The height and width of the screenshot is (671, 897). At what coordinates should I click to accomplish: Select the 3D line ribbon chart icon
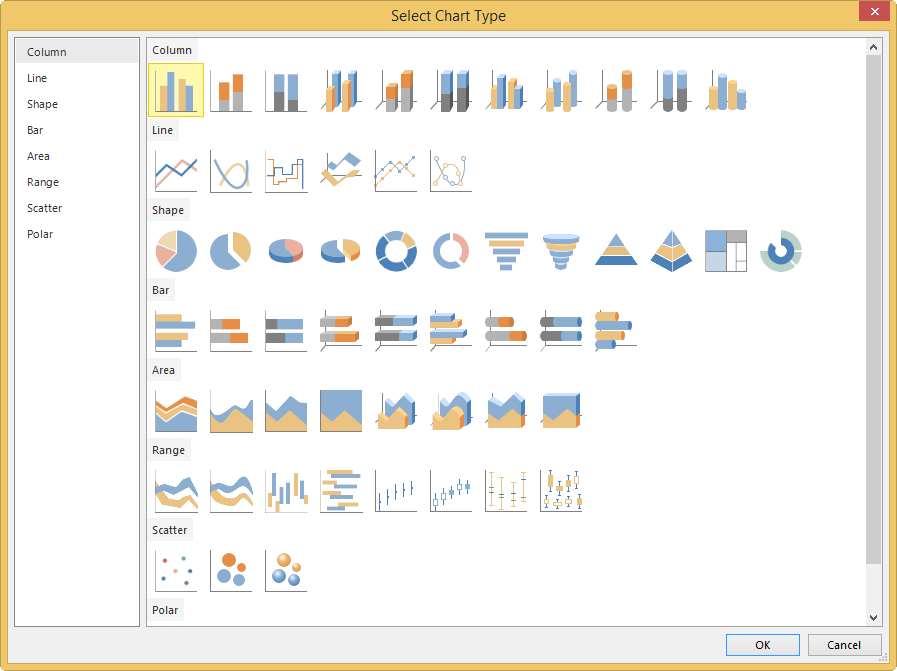(x=341, y=170)
